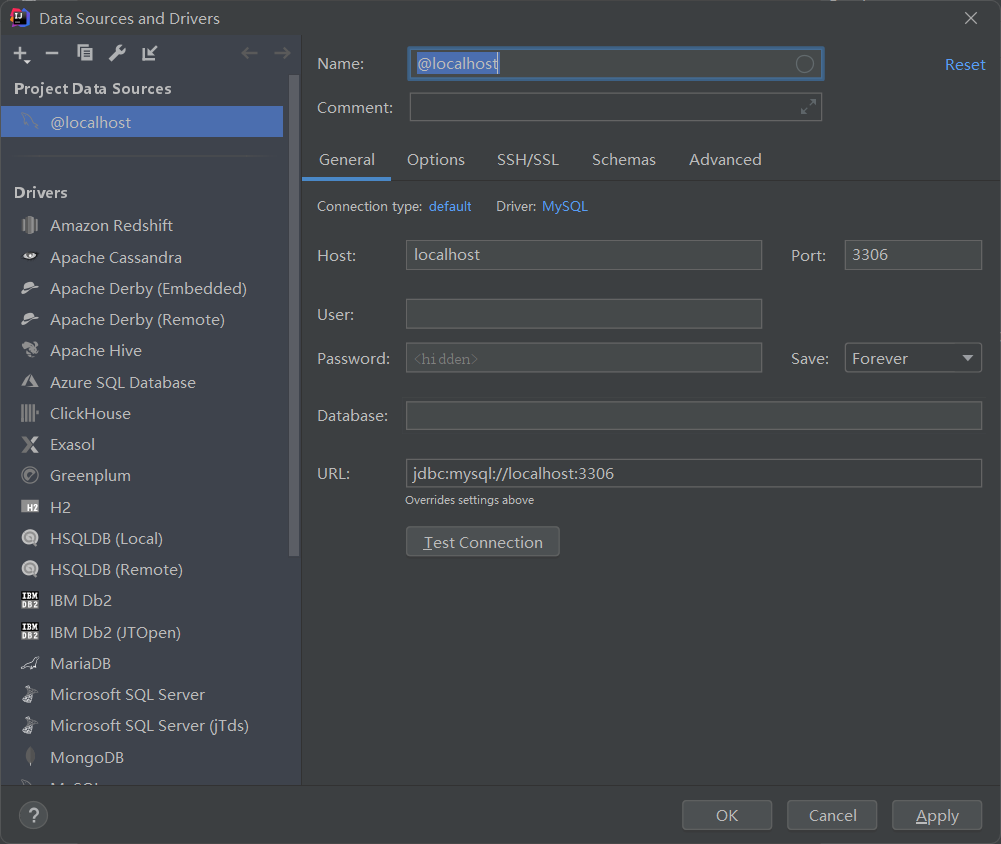Click the MySQL driver link
The height and width of the screenshot is (844, 1001).
pyautogui.click(x=565, y=206)
